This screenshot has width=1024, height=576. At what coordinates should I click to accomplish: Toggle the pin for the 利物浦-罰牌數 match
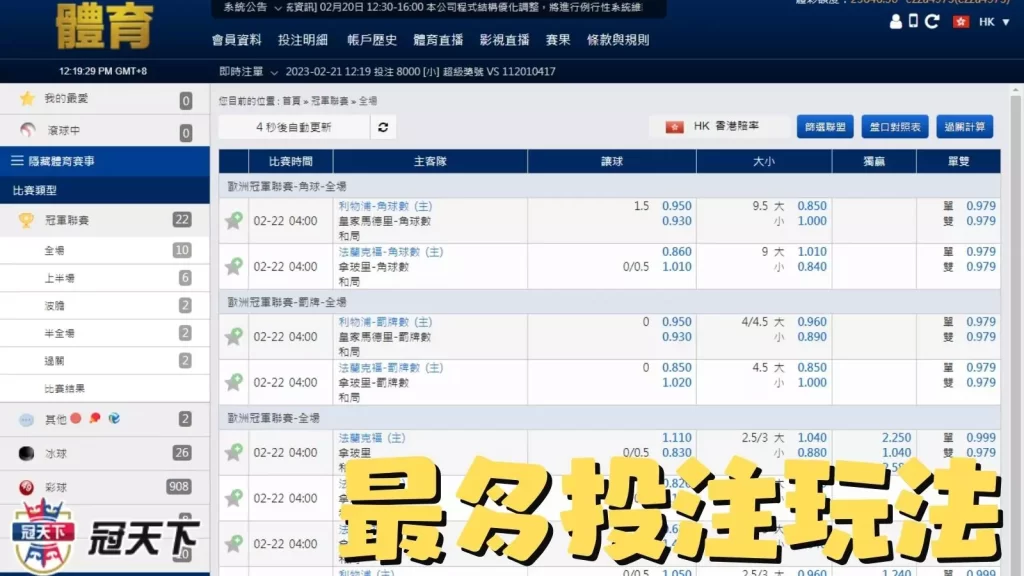tap(232, 336)
